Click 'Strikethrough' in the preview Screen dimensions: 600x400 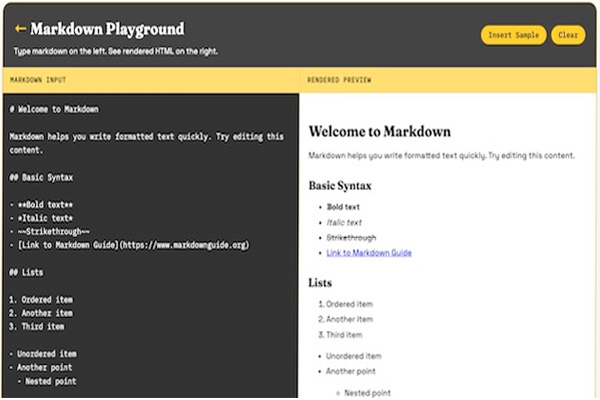tap(351, 238)
